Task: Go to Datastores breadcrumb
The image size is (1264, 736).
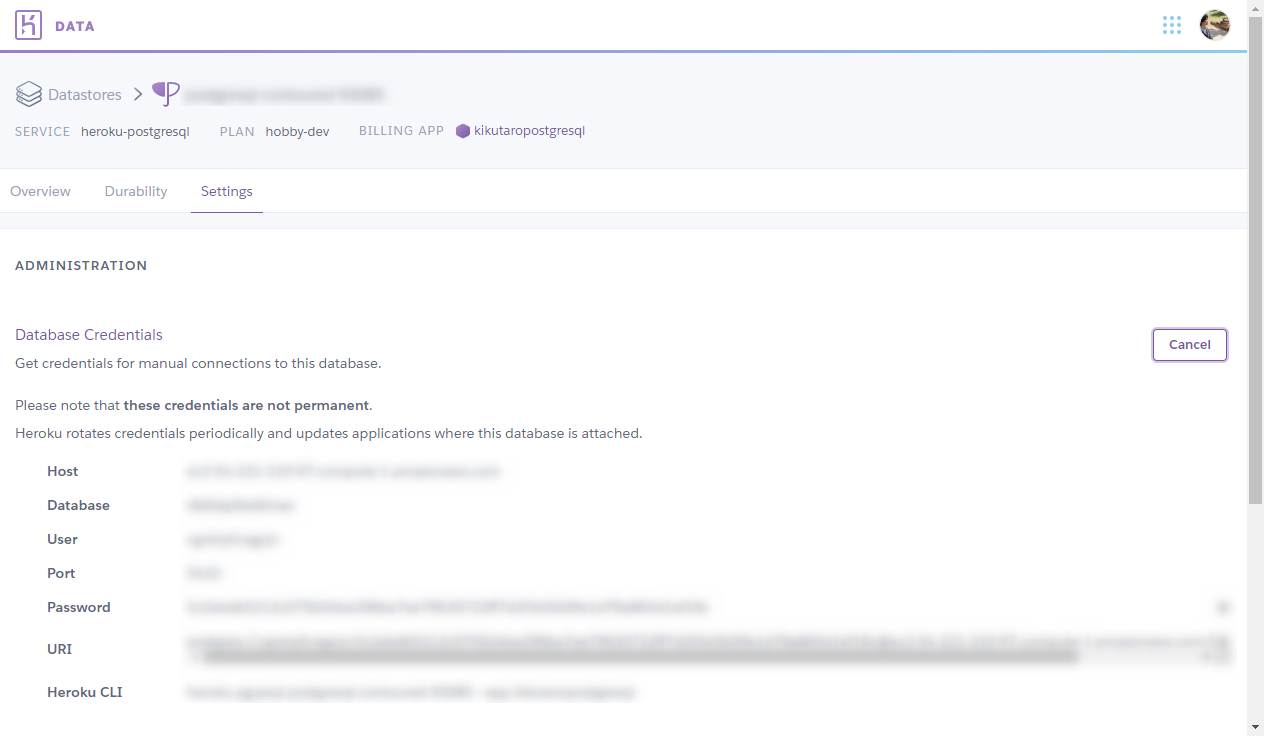Action: [85, 95]
